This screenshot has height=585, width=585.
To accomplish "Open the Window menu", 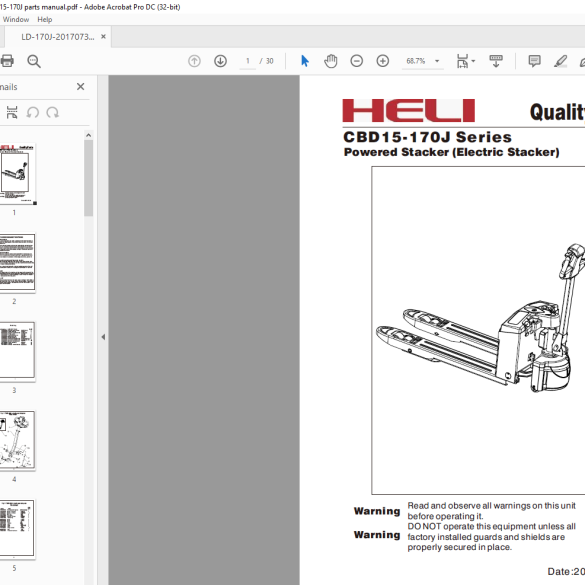I will point(16,19).
